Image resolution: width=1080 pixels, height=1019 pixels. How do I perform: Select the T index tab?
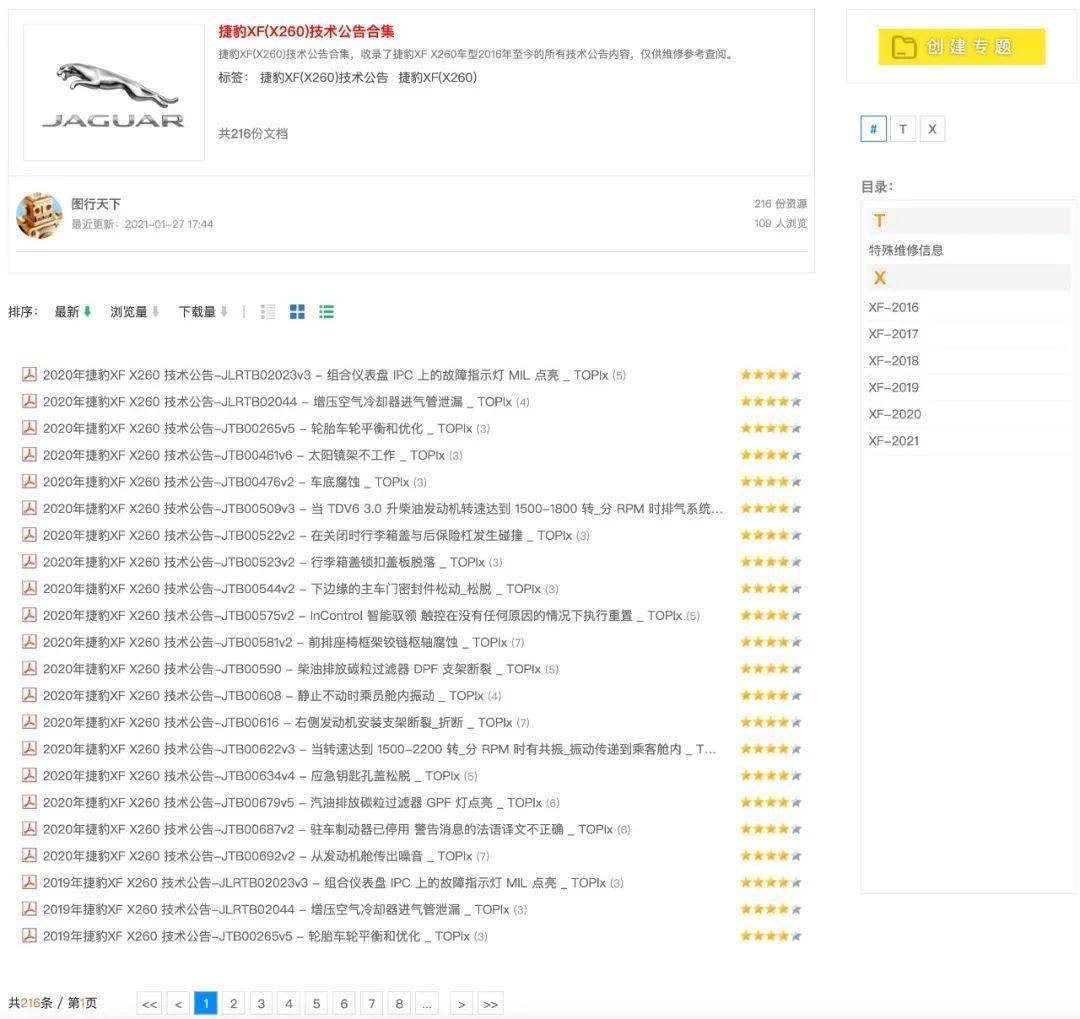click(x=903, y=129)
